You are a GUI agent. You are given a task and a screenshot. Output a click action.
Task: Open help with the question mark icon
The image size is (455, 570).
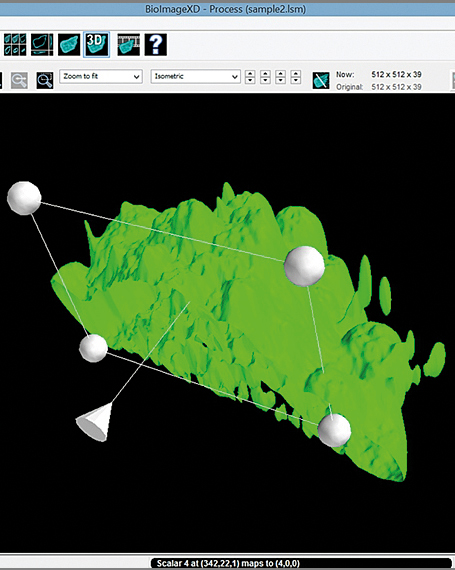tap(156, 44)
